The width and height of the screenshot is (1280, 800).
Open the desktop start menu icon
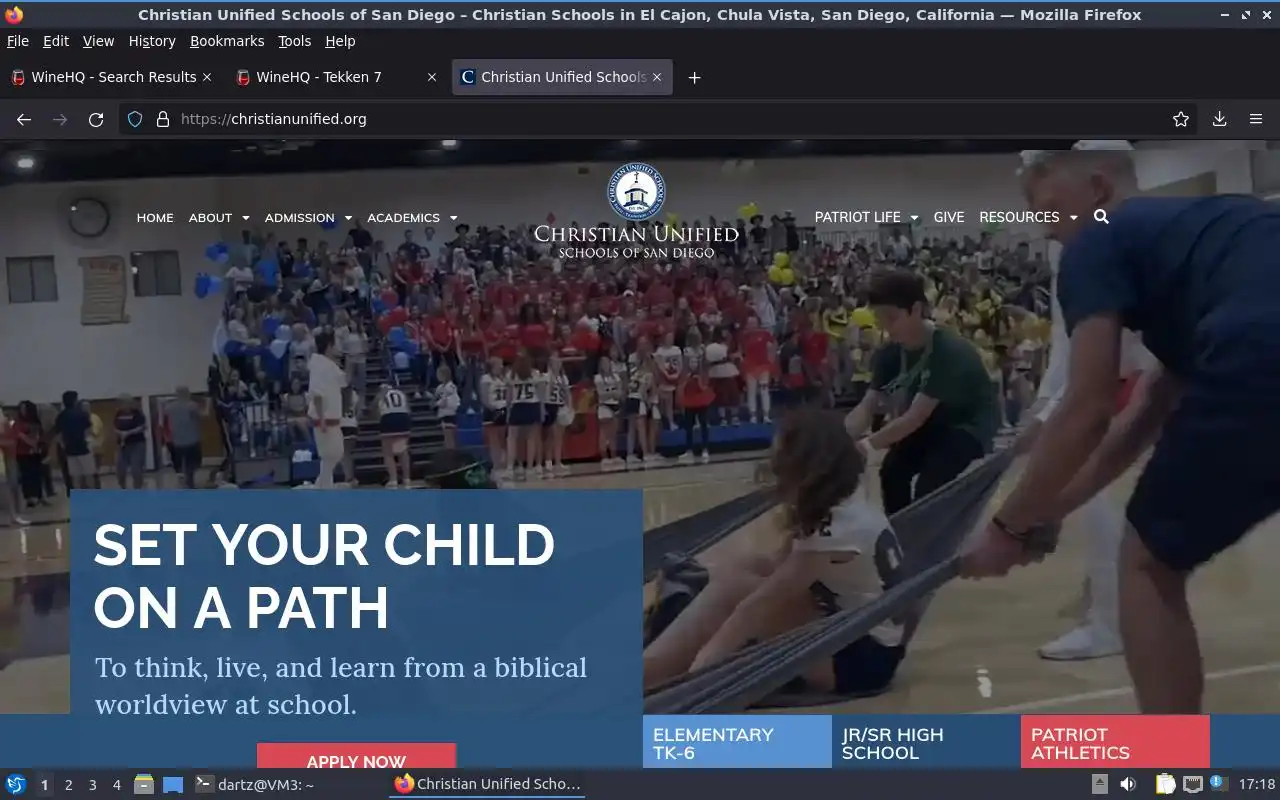point(16,785)
